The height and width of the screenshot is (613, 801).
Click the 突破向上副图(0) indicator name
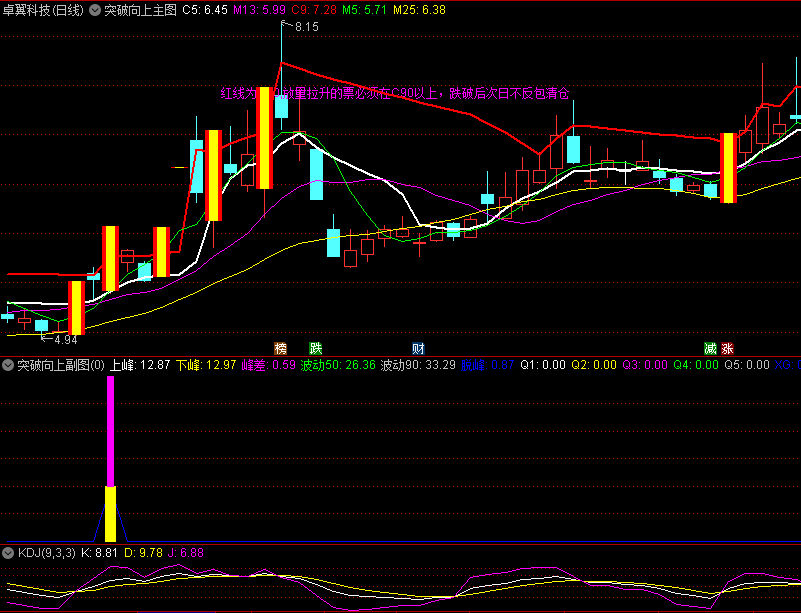[x=61, y=365]
